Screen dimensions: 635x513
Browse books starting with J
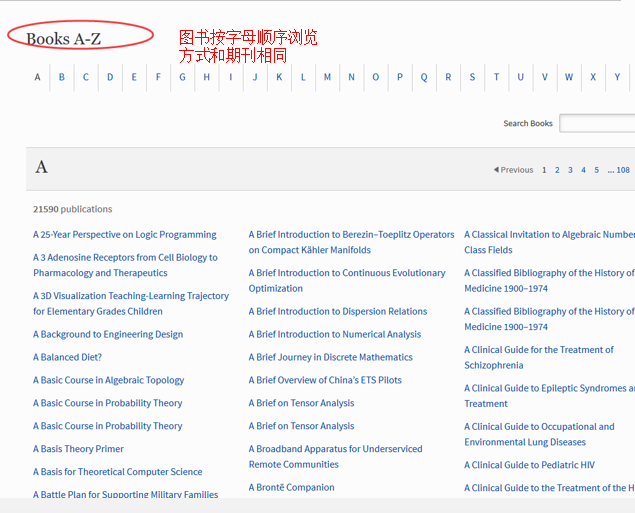coord(255,77)
